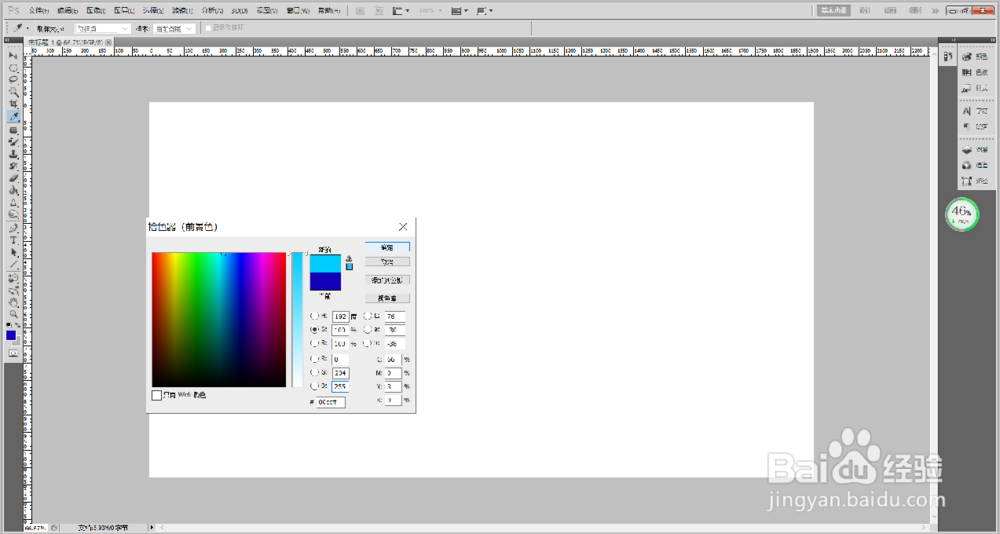Select the Eraser tool
The height and width of the screenshot is (534, 1000).
click(13, 178)
